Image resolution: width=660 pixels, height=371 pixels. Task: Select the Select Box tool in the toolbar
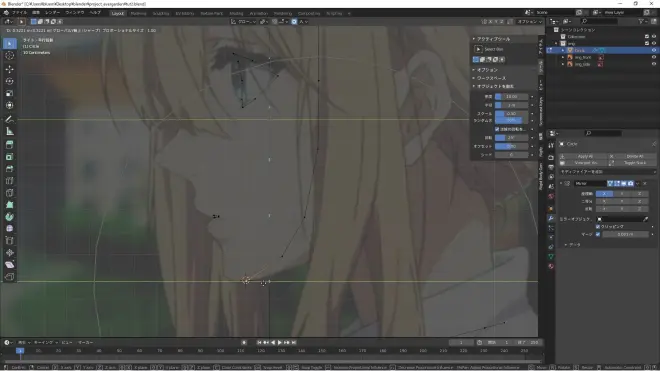click(10, 44)
